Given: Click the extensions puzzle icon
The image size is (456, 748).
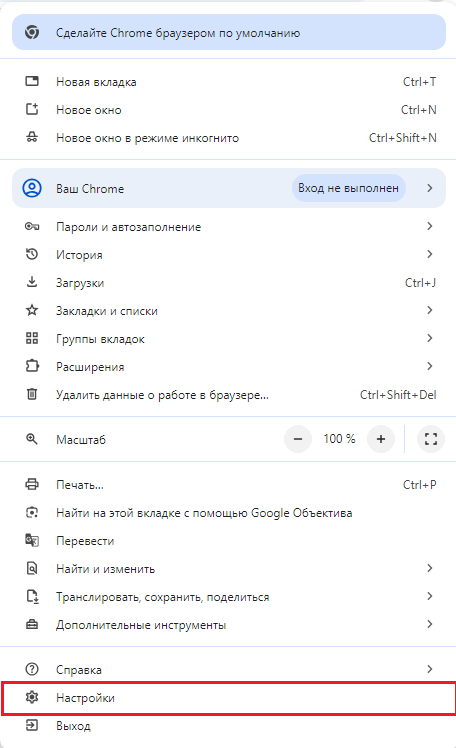Looking at the screenshot, I should [x=32, y=366].
